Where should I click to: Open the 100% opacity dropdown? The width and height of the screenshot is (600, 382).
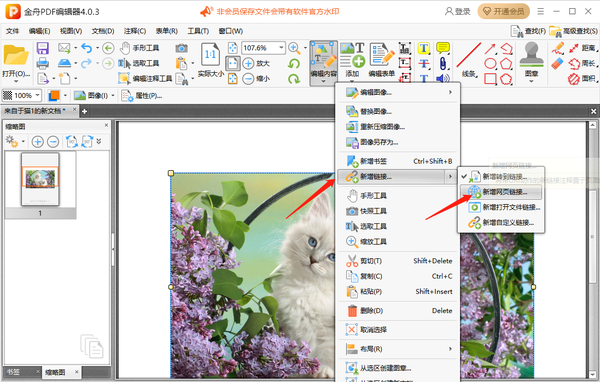tap(38, 95)
